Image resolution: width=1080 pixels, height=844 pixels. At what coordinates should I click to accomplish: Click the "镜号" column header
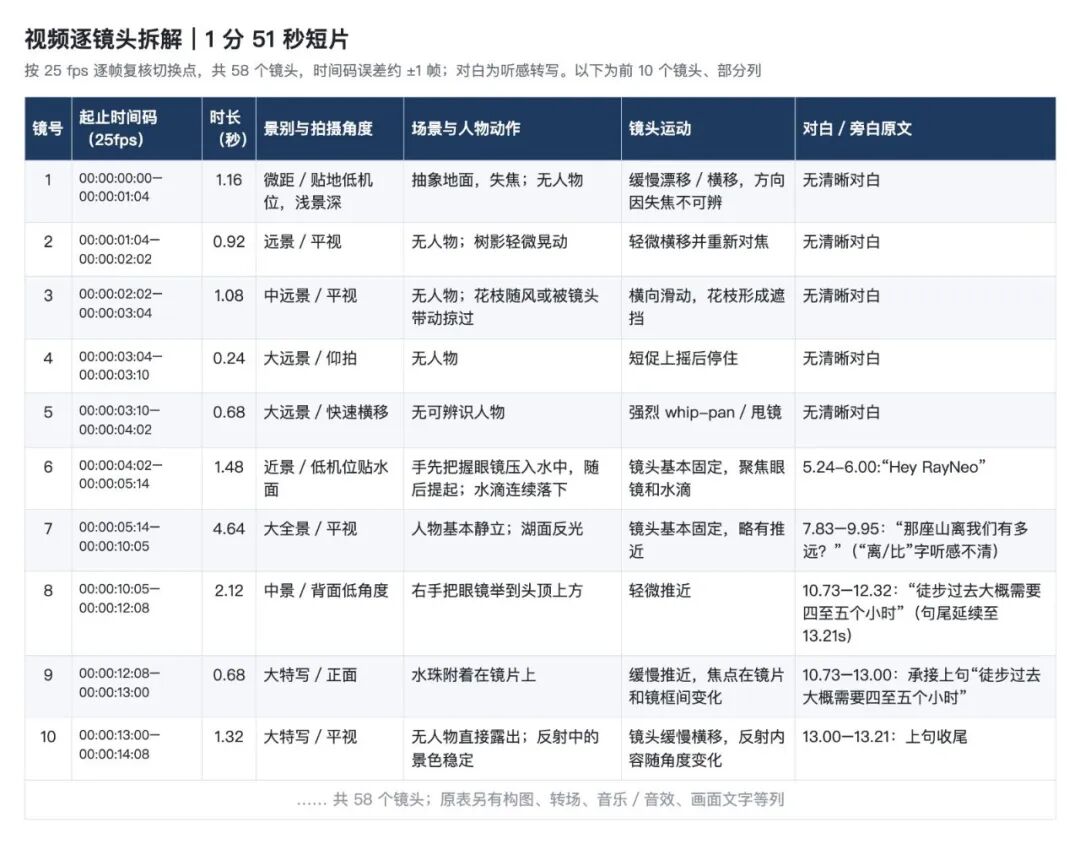click(x=48, y=129)
